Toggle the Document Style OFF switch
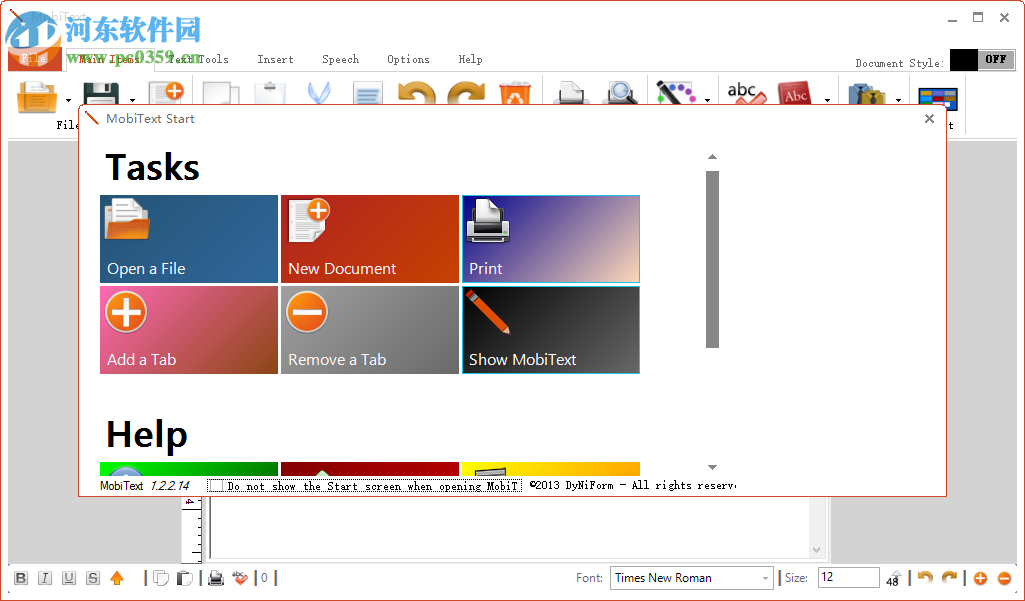This screenshot has height=601, width=1025. pyautogui.click(x=982, y=60)
